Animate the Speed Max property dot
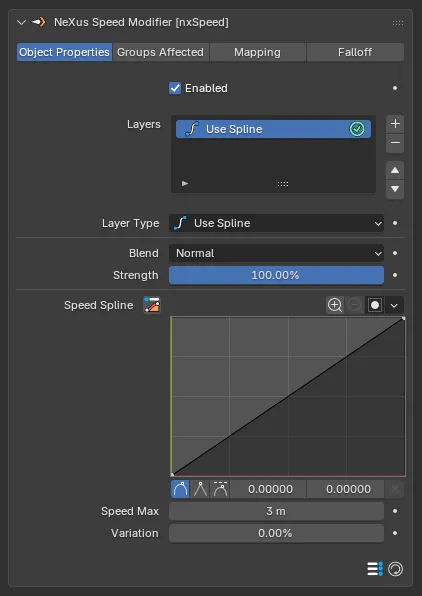The height and width of the screenshot is (596, 422). [x=395, y=511]
